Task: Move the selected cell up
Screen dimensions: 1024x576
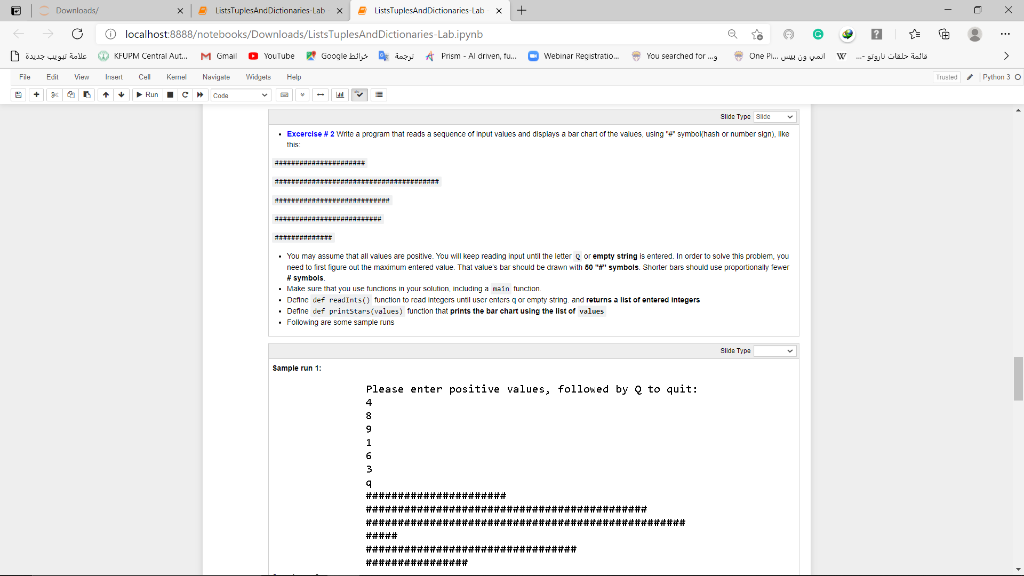Action: coord(108,94)
